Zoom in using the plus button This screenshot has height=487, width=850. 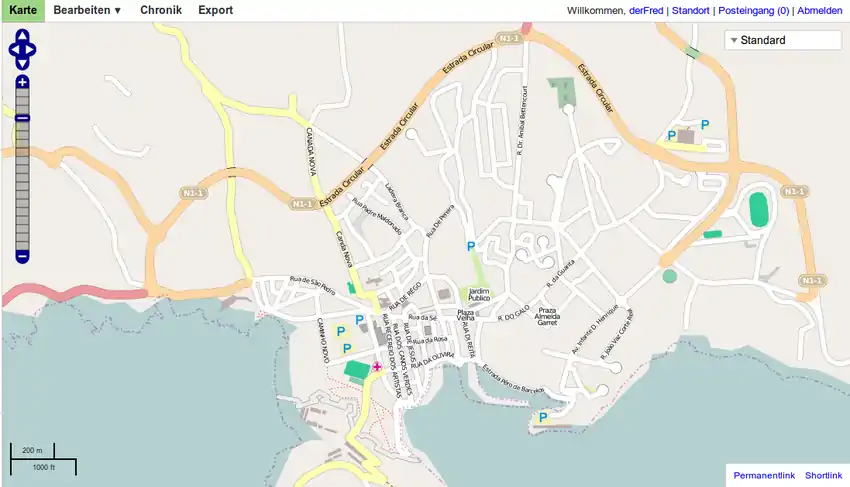point(22,82)
